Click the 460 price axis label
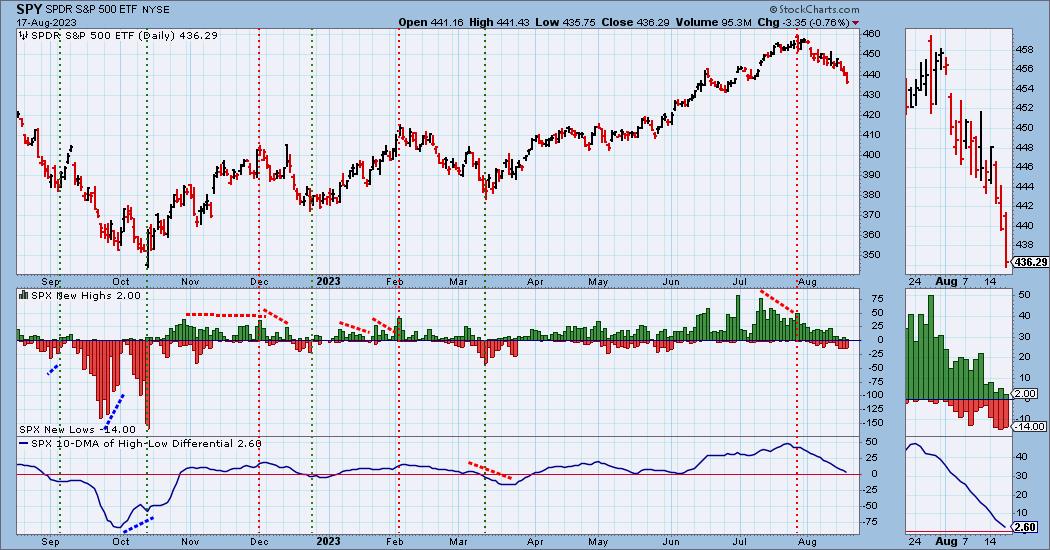Viewport: 1050px width, 550px height. point(871,33)
